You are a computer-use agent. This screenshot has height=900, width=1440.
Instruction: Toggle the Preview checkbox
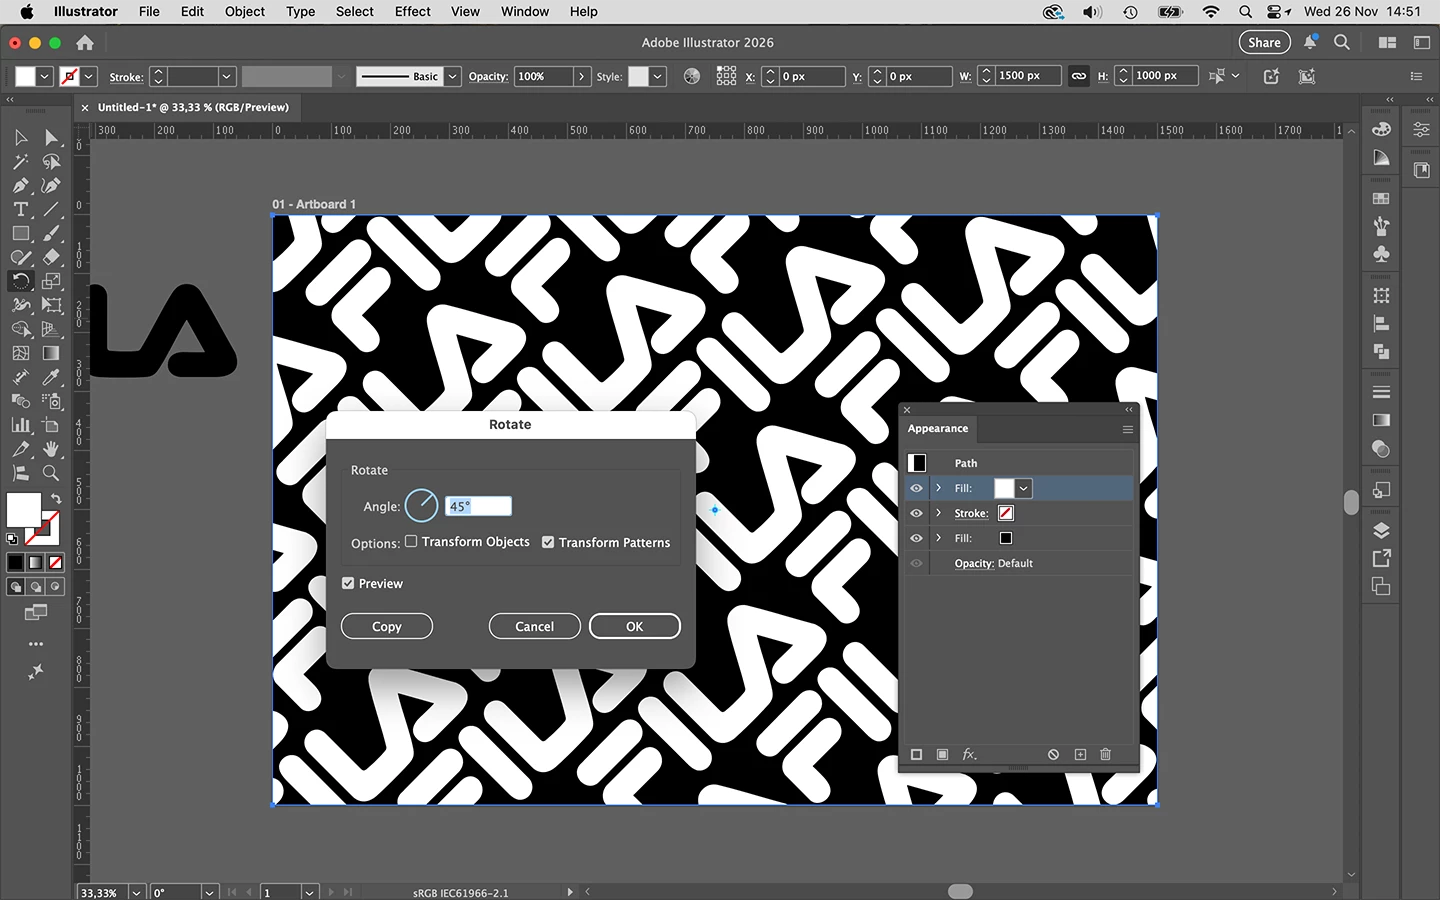tap(348, 583)
